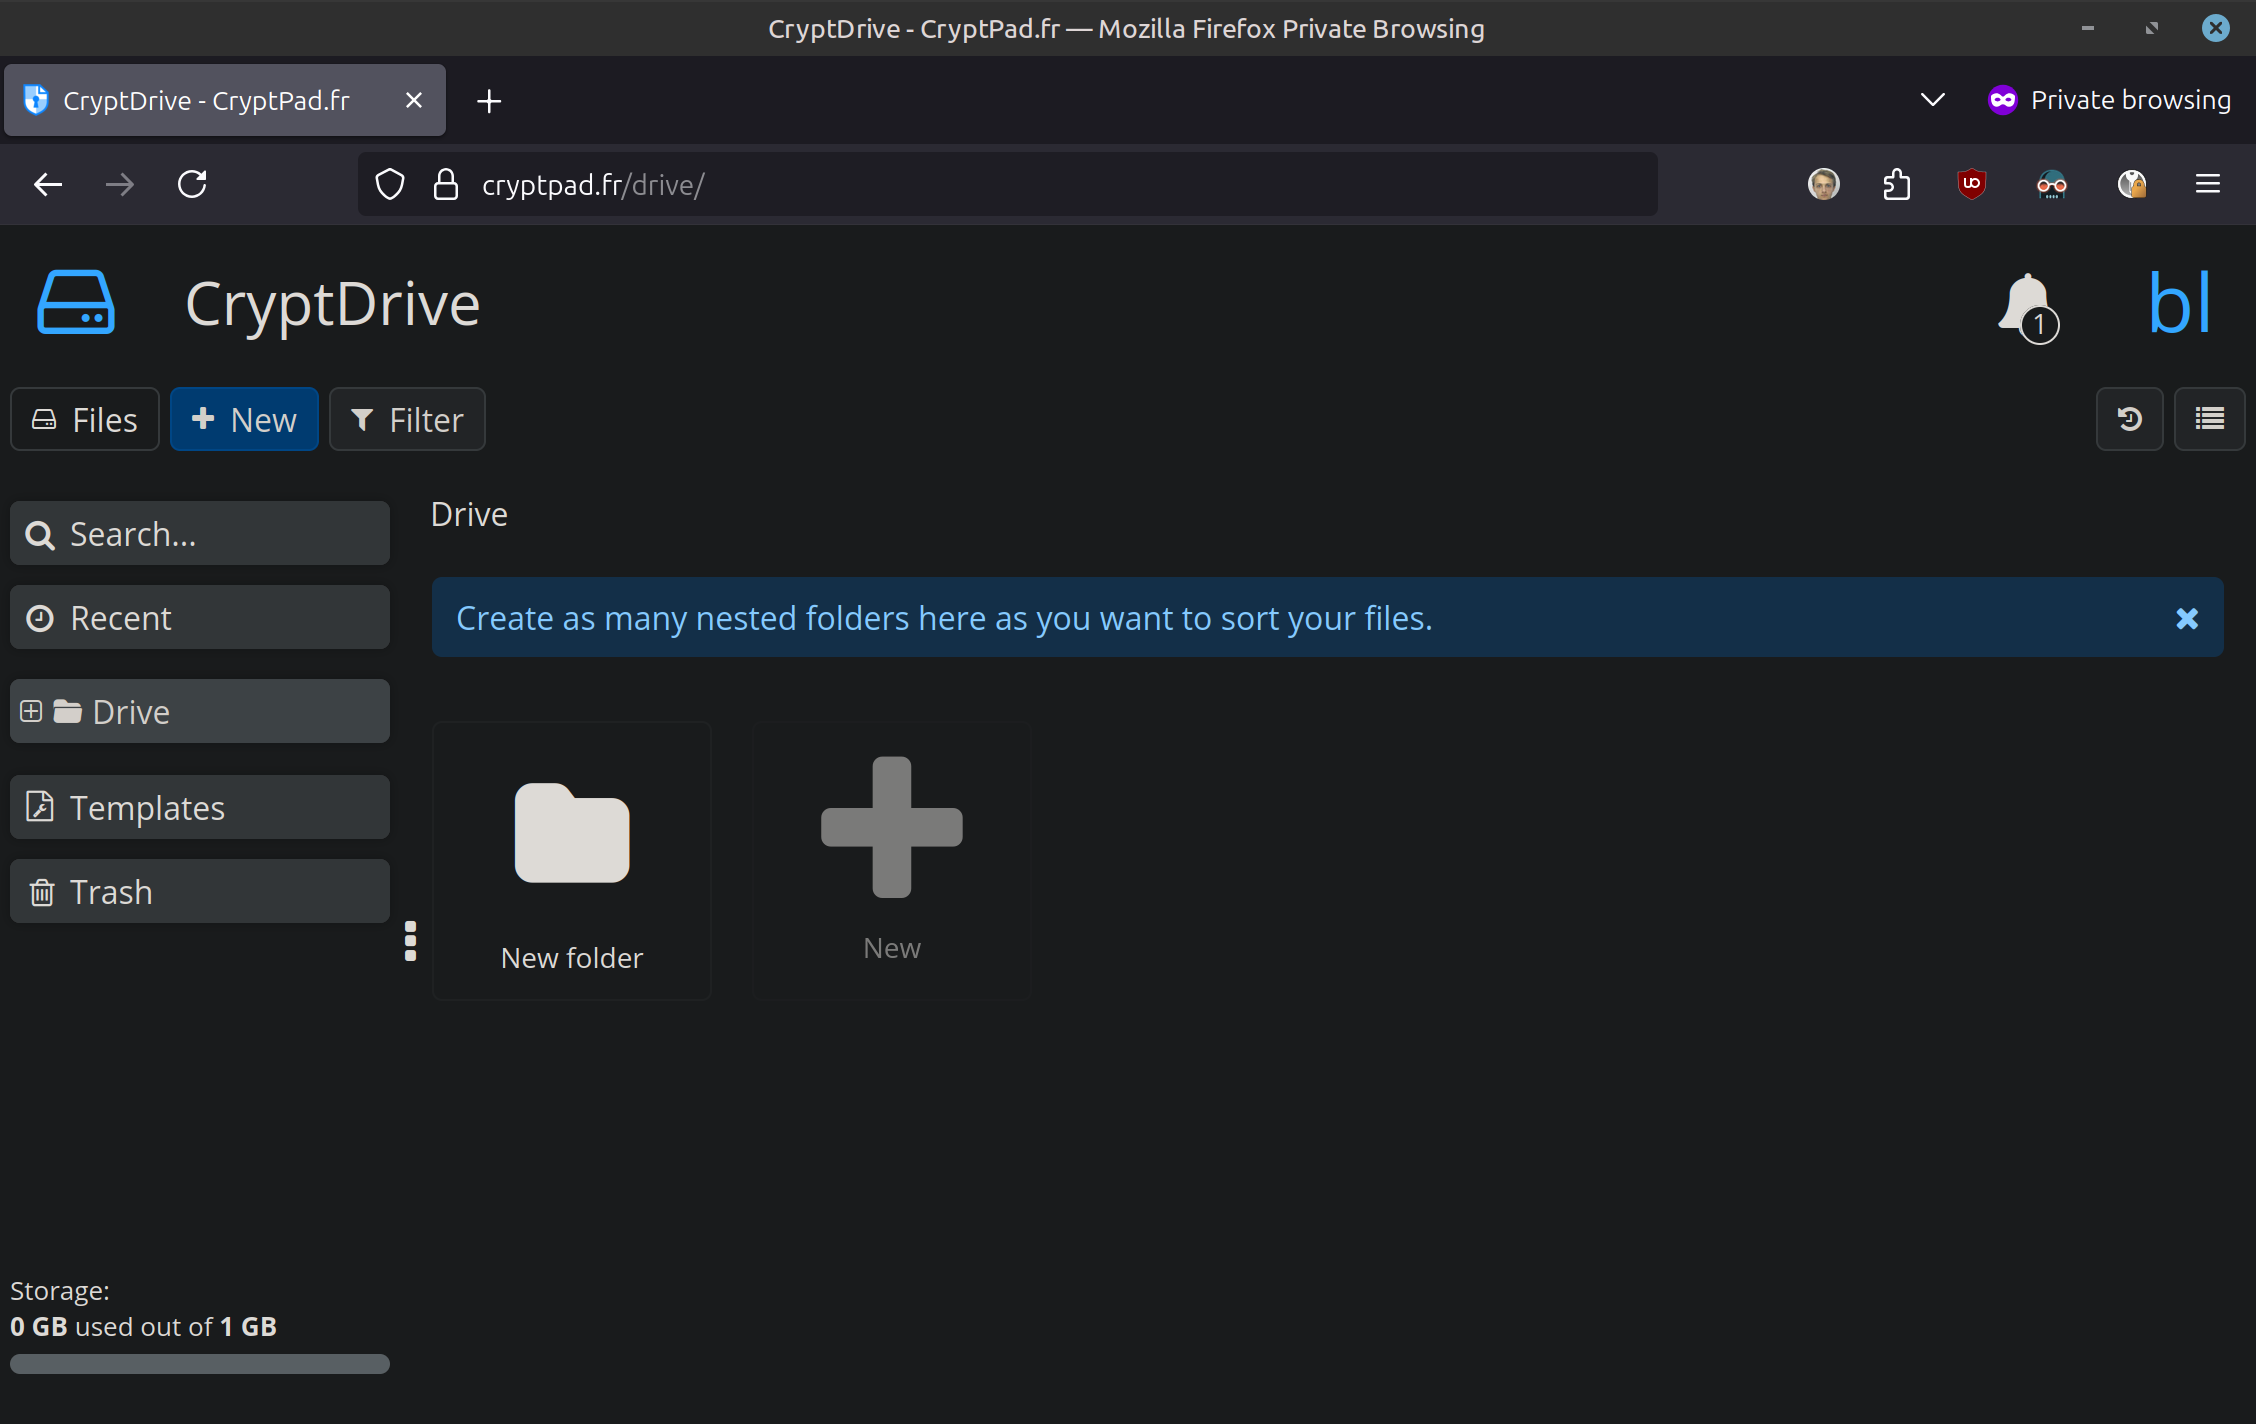Click the large New plus tile
This screenshot has width=2256, height=1424.
tap(891, 859)
